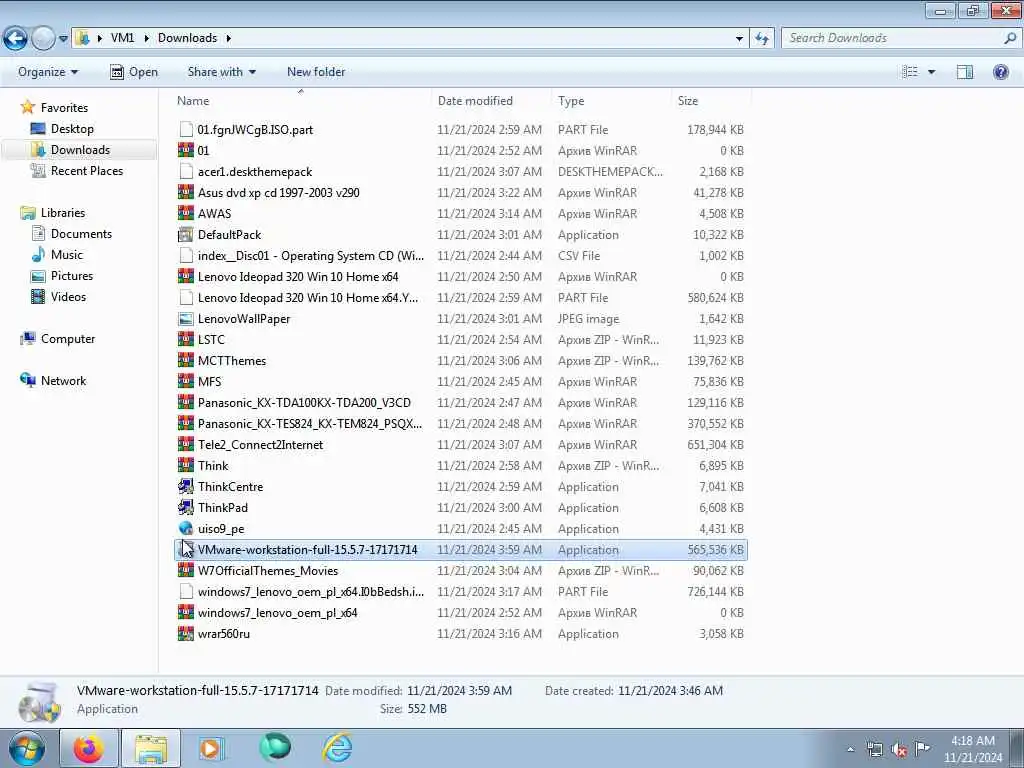
Task: Open the Pictures library
Action: pos(72,276)
